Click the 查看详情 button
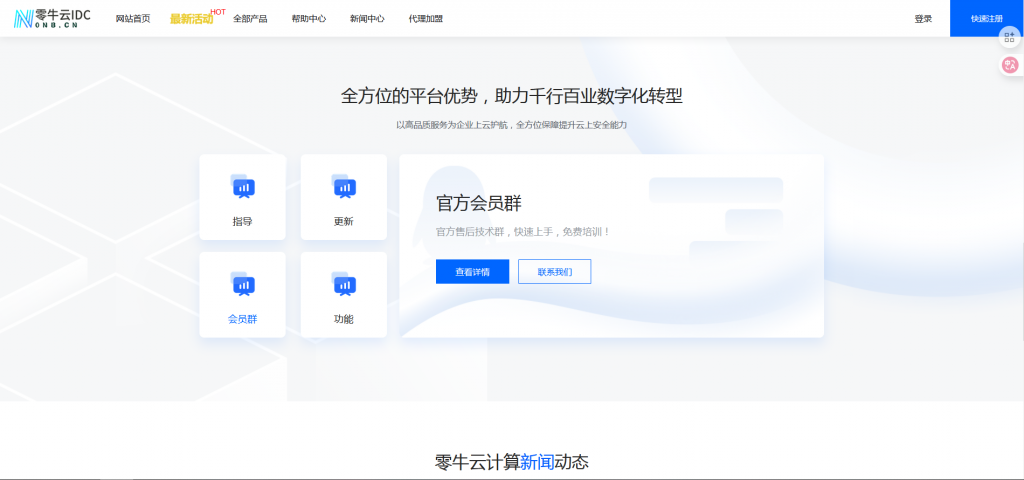The image size is (1024, 480). coord(472,272)
